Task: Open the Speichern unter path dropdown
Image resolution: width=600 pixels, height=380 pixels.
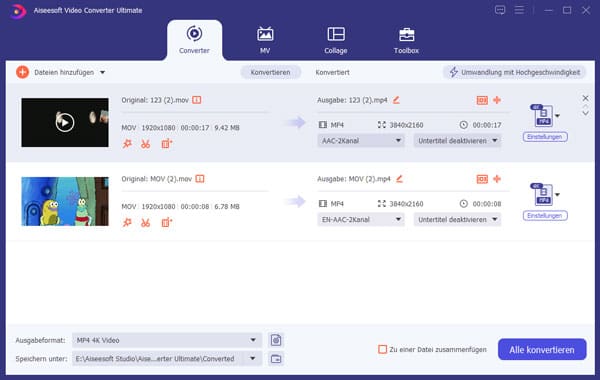Action: point(167,359)
